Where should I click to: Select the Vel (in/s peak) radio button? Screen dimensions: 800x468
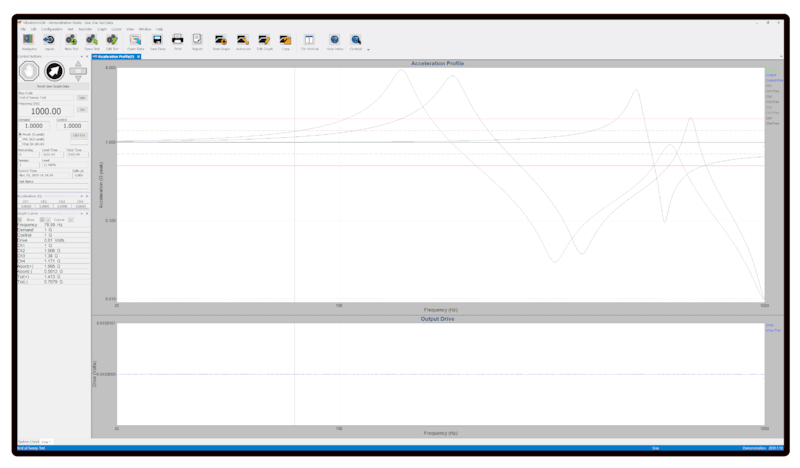pos(20,139)
